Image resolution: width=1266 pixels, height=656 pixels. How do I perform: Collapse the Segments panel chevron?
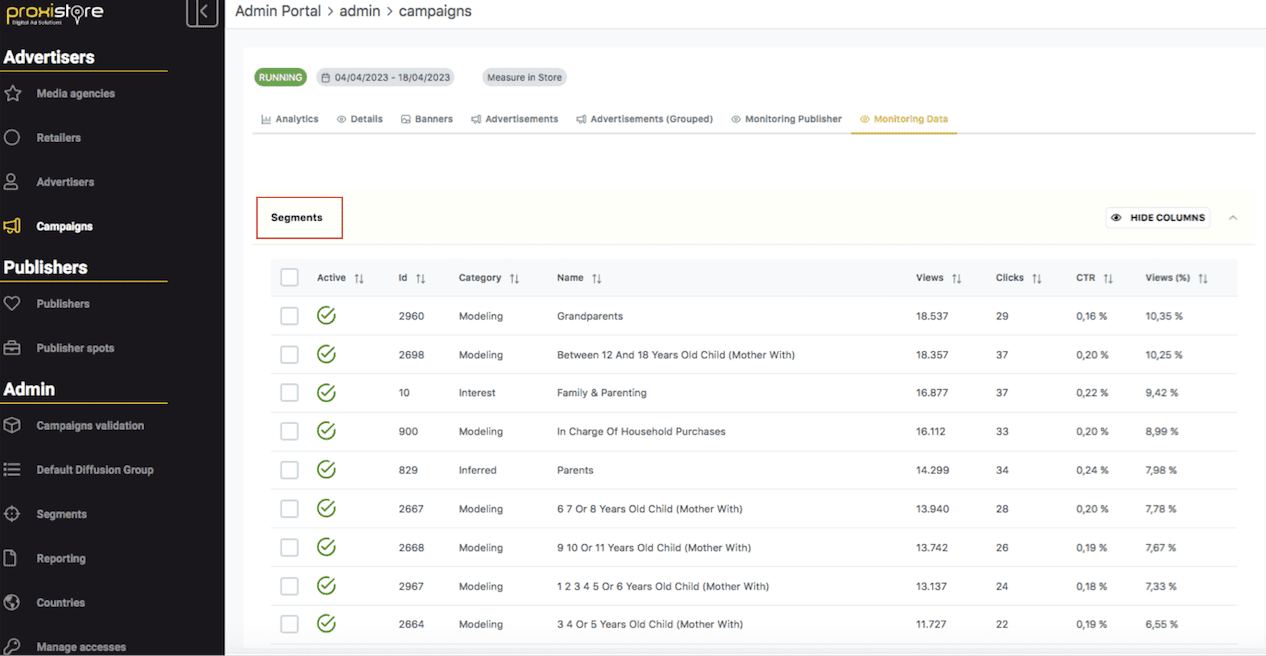[x=1233, y=217]
